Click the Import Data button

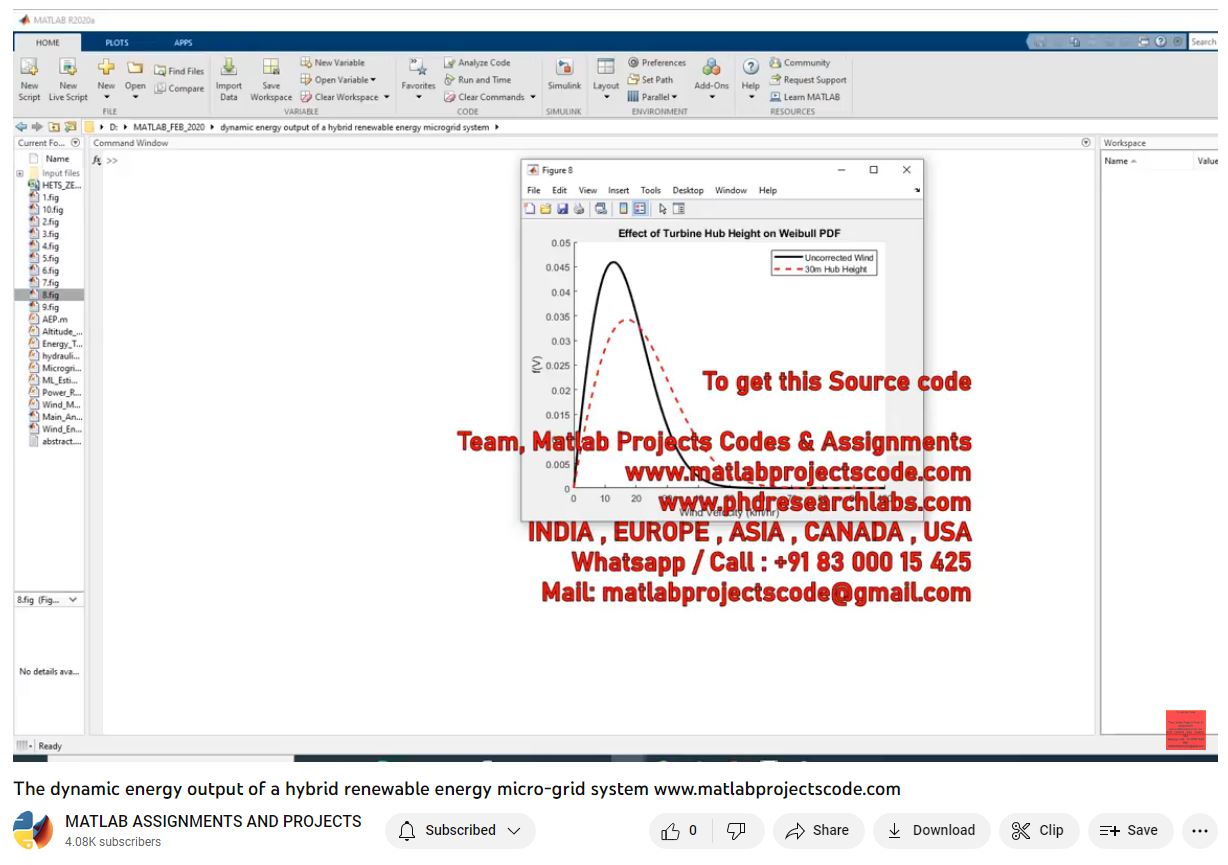click(229, 79)
